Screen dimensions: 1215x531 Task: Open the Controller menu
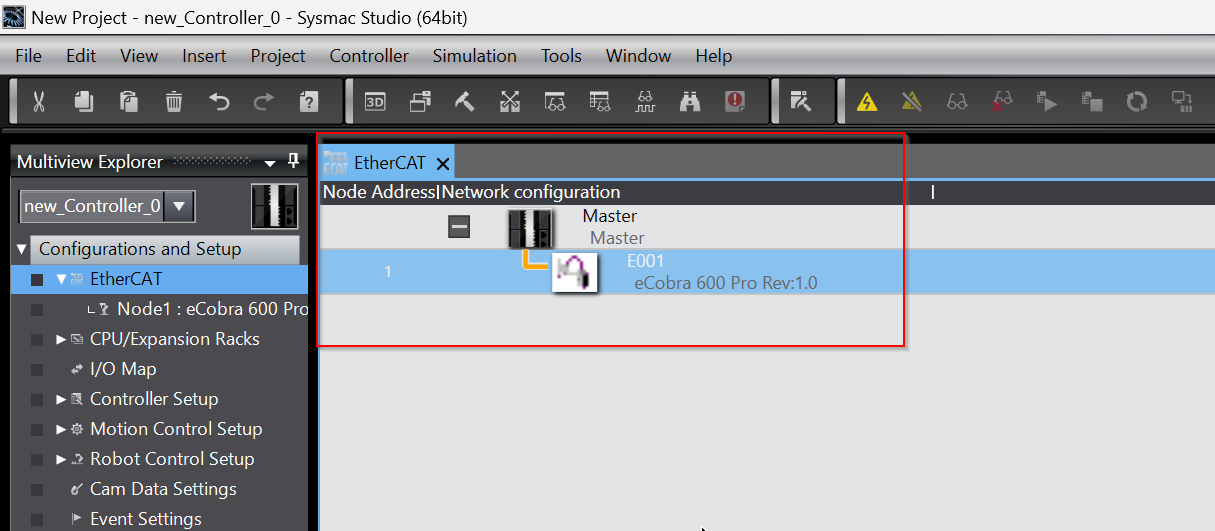[369, 56]
